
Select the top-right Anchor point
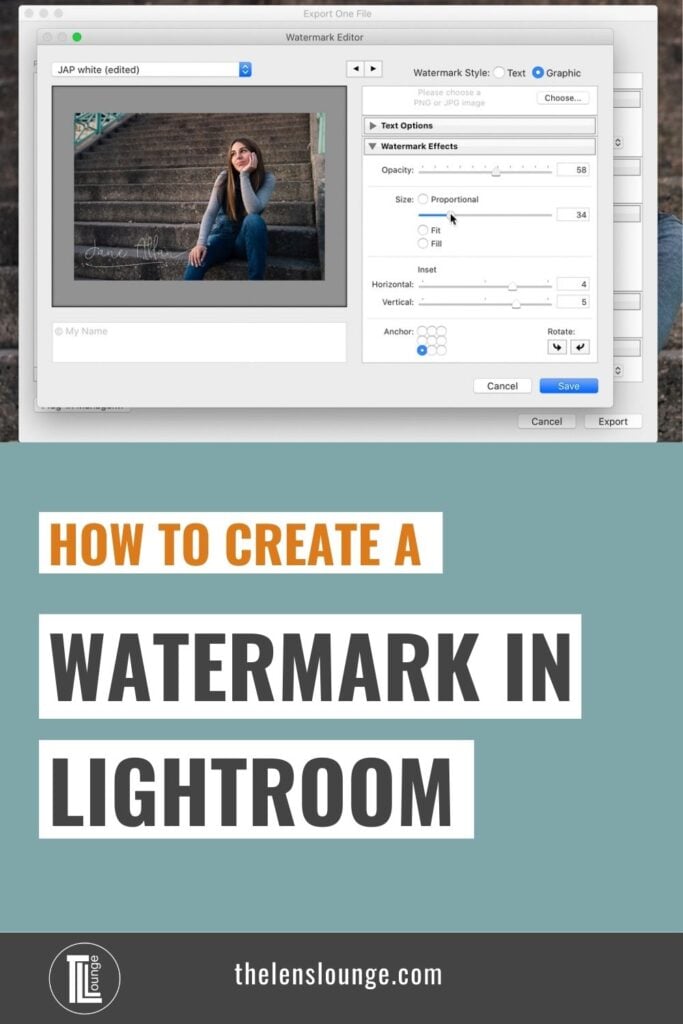442,331
